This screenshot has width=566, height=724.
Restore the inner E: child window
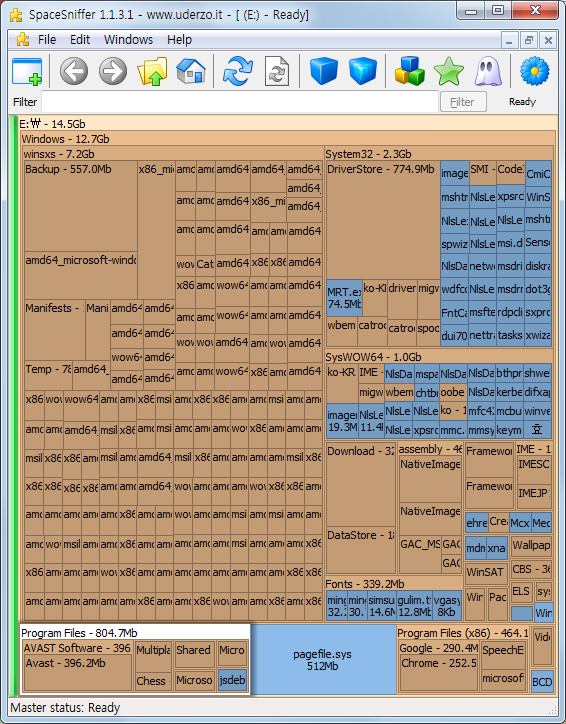point(529,40)
